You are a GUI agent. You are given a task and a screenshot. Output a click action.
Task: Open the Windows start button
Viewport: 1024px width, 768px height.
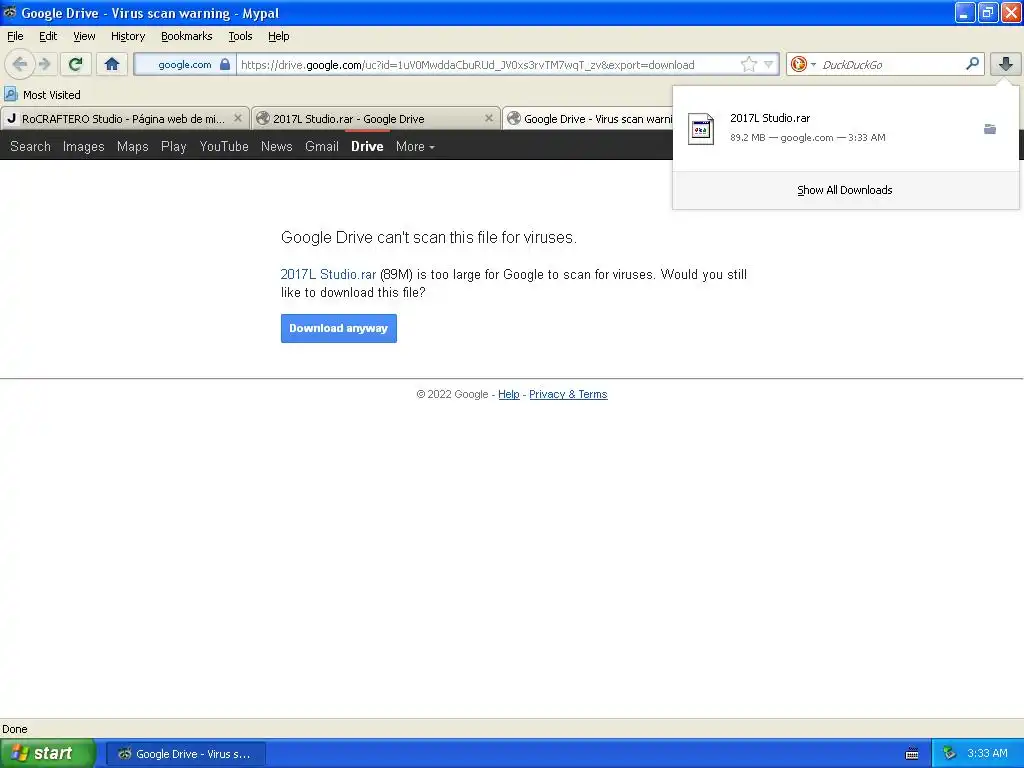pos(48,754)
